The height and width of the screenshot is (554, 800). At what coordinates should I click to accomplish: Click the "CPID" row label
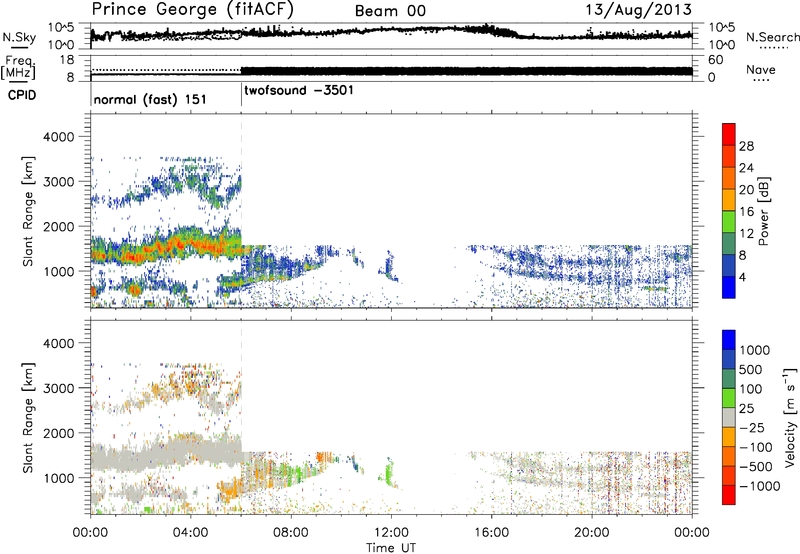pos(22,95)
